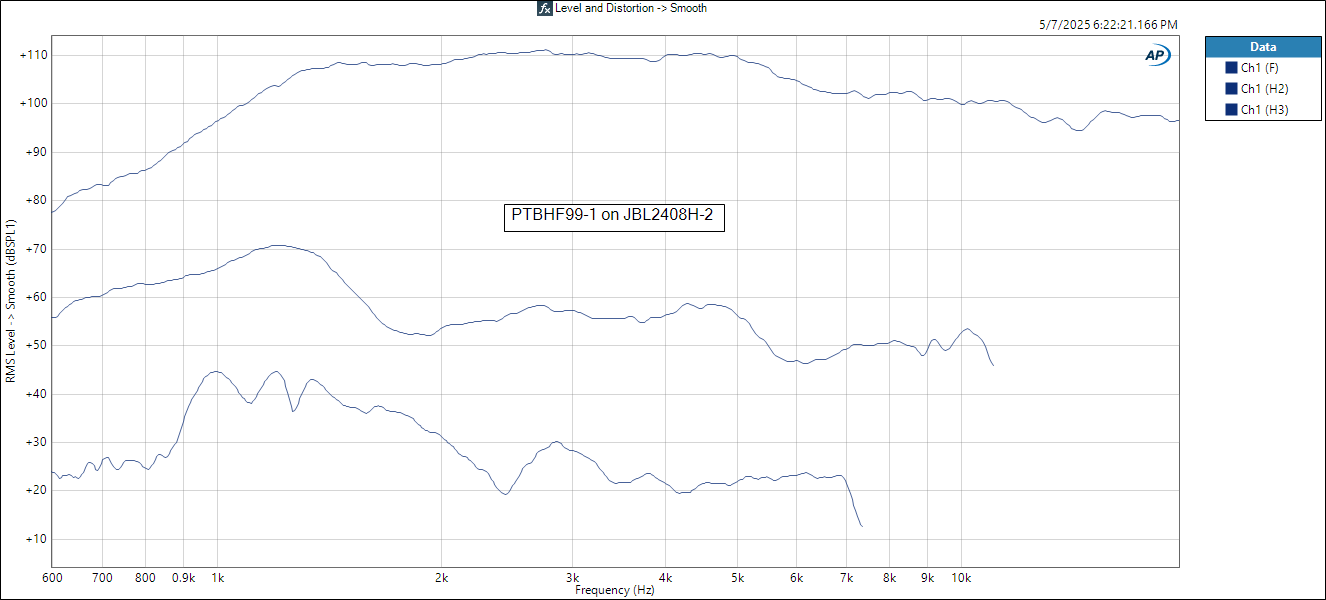The height and width of the screenshot is (600, 1326).
Task: Click the +40 y-axis tick label
Action: click(36, 394)
